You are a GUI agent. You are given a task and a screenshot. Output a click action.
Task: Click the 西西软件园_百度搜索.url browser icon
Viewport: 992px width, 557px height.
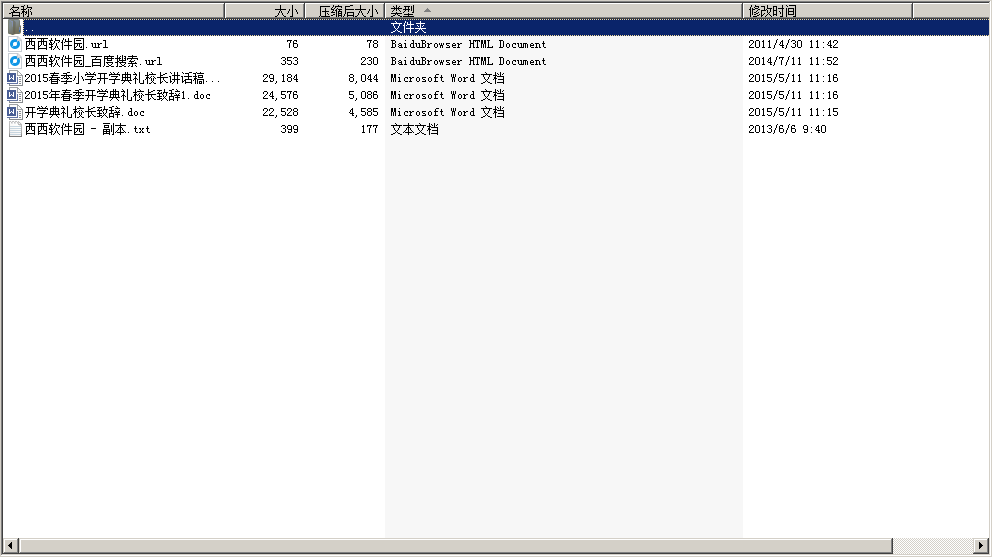coord(15,61)
